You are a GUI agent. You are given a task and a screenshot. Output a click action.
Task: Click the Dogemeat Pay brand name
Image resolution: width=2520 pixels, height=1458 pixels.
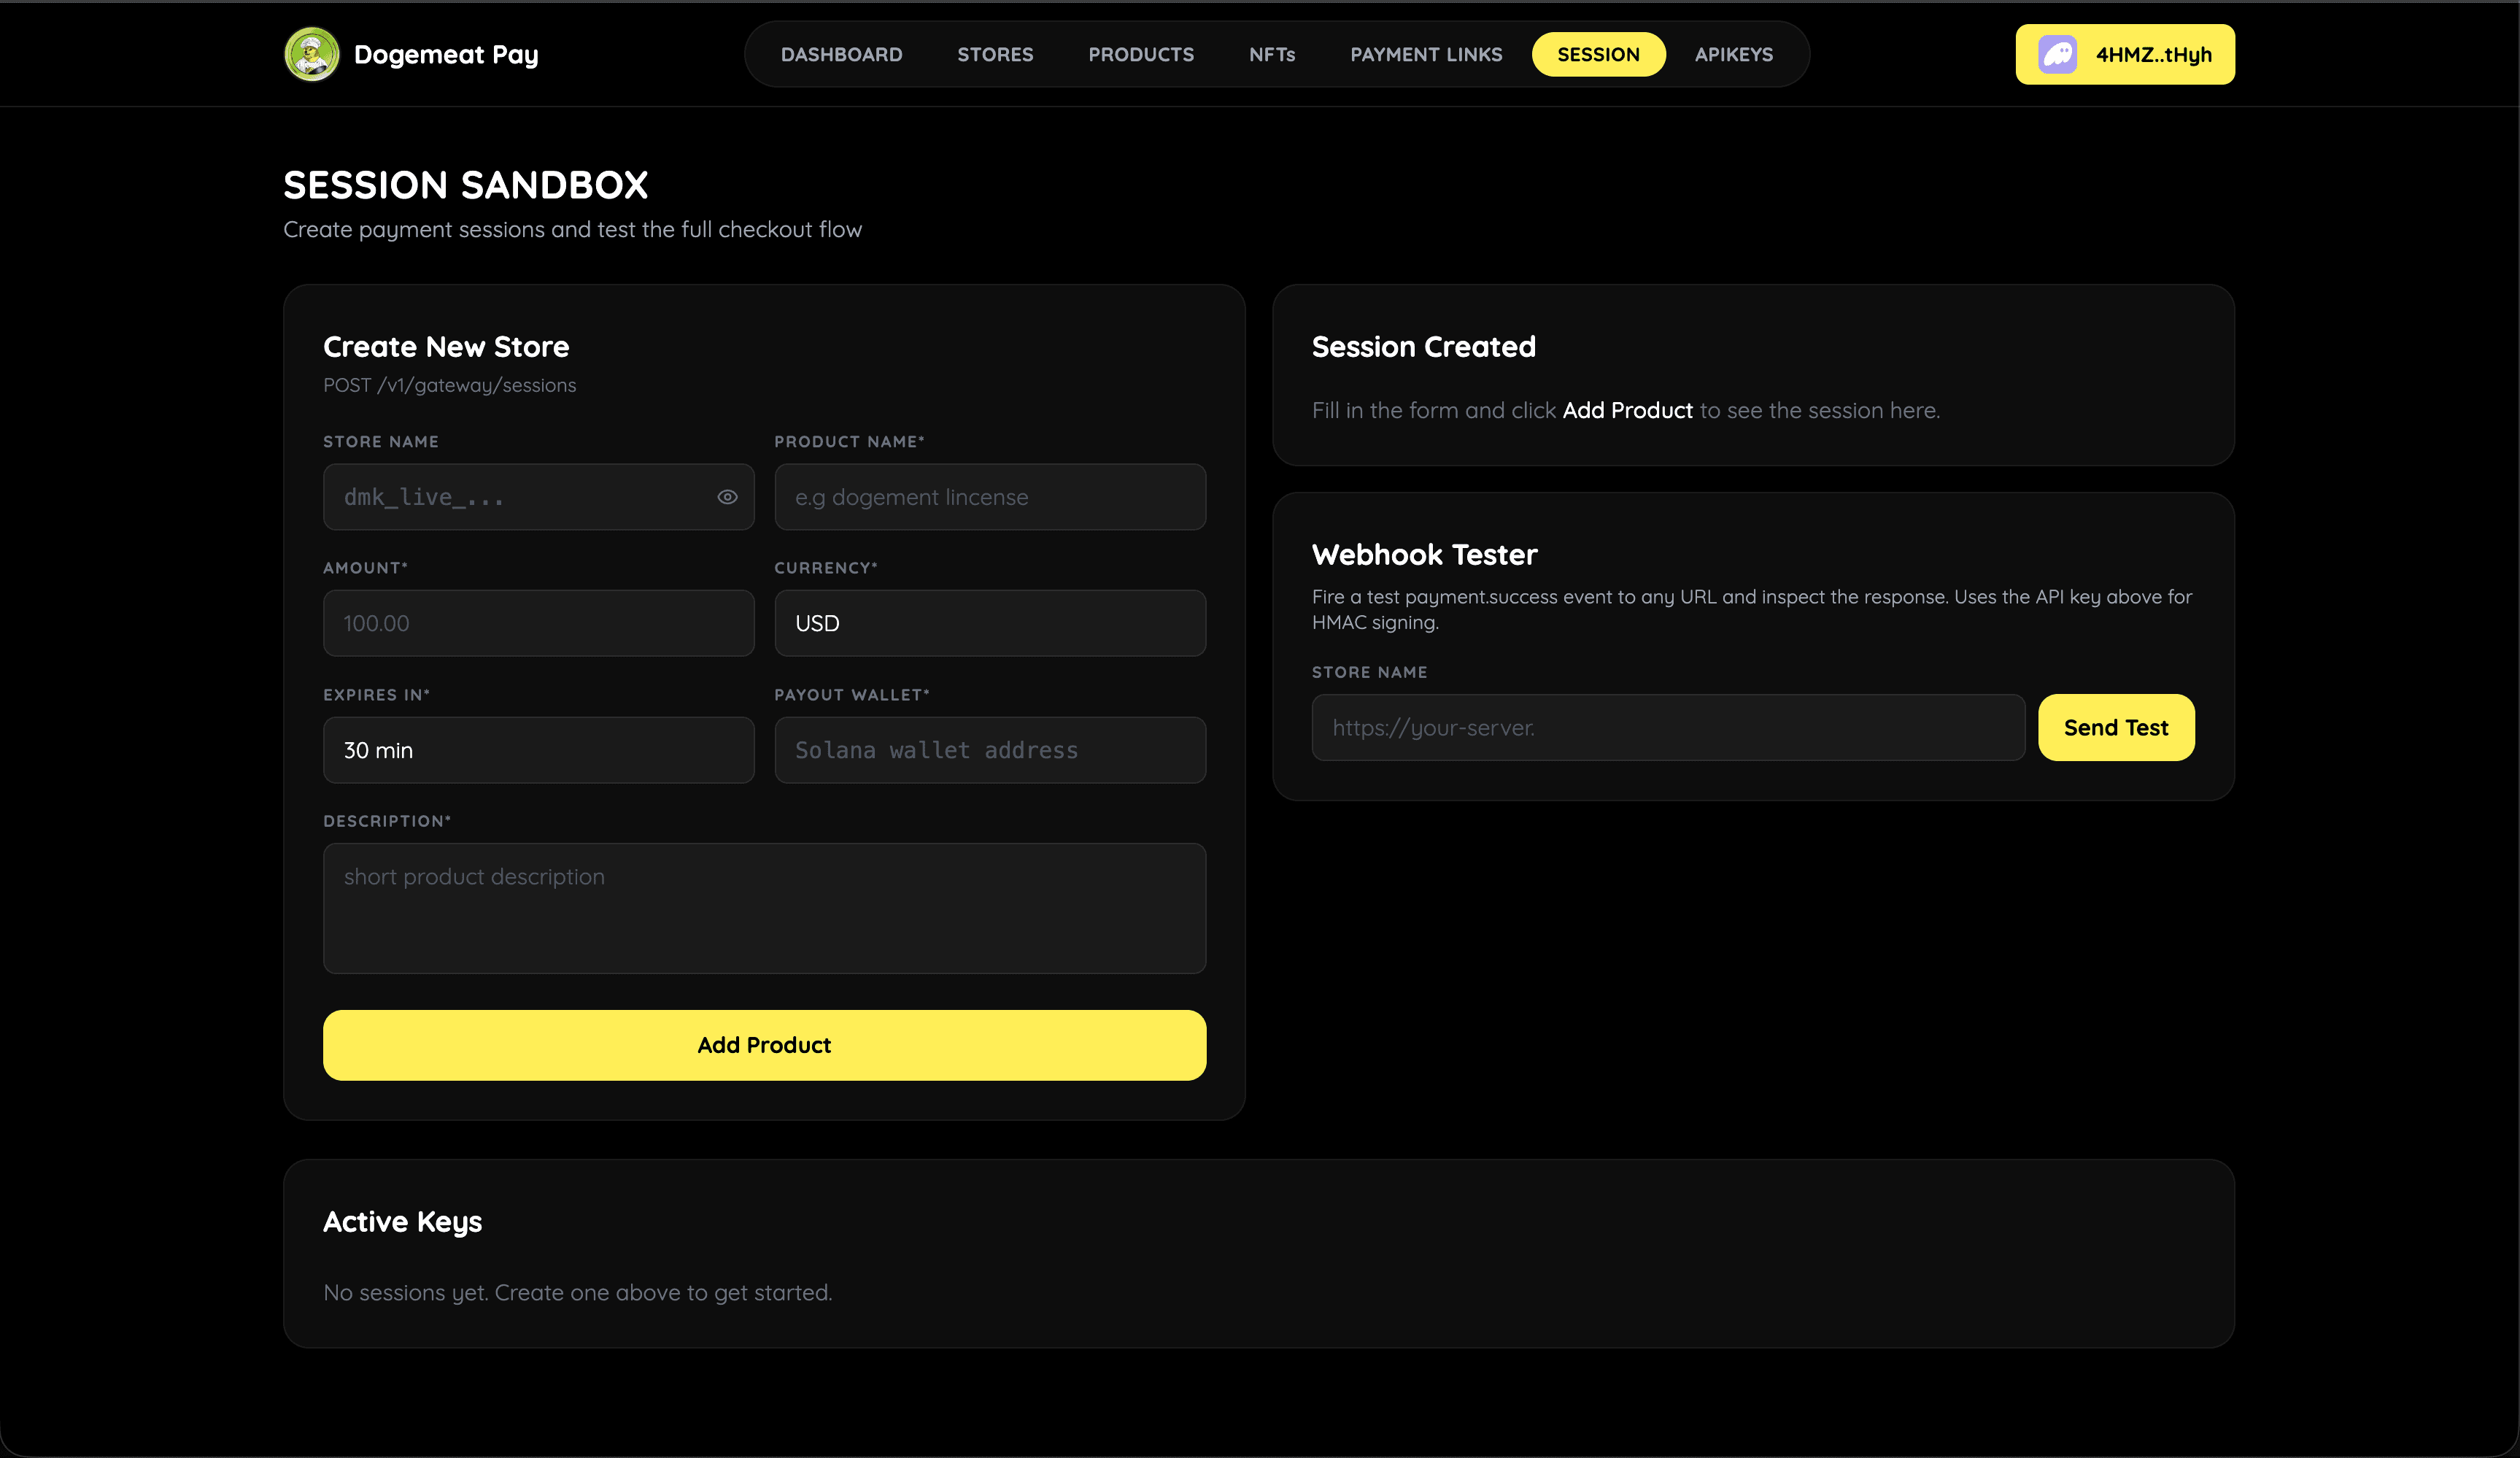click(x=446, y=54)
